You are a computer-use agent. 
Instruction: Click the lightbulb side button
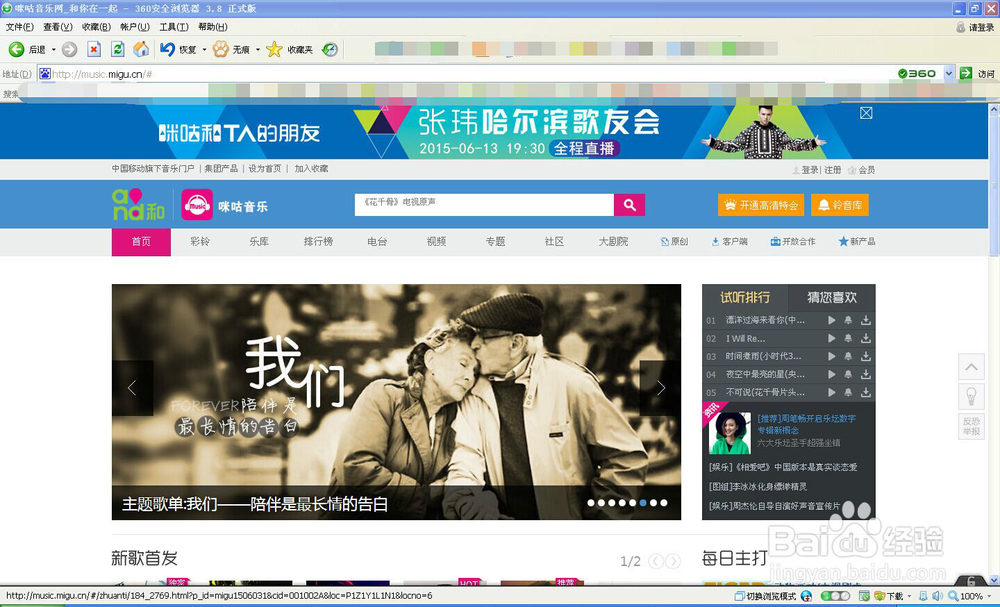point(971,397)
